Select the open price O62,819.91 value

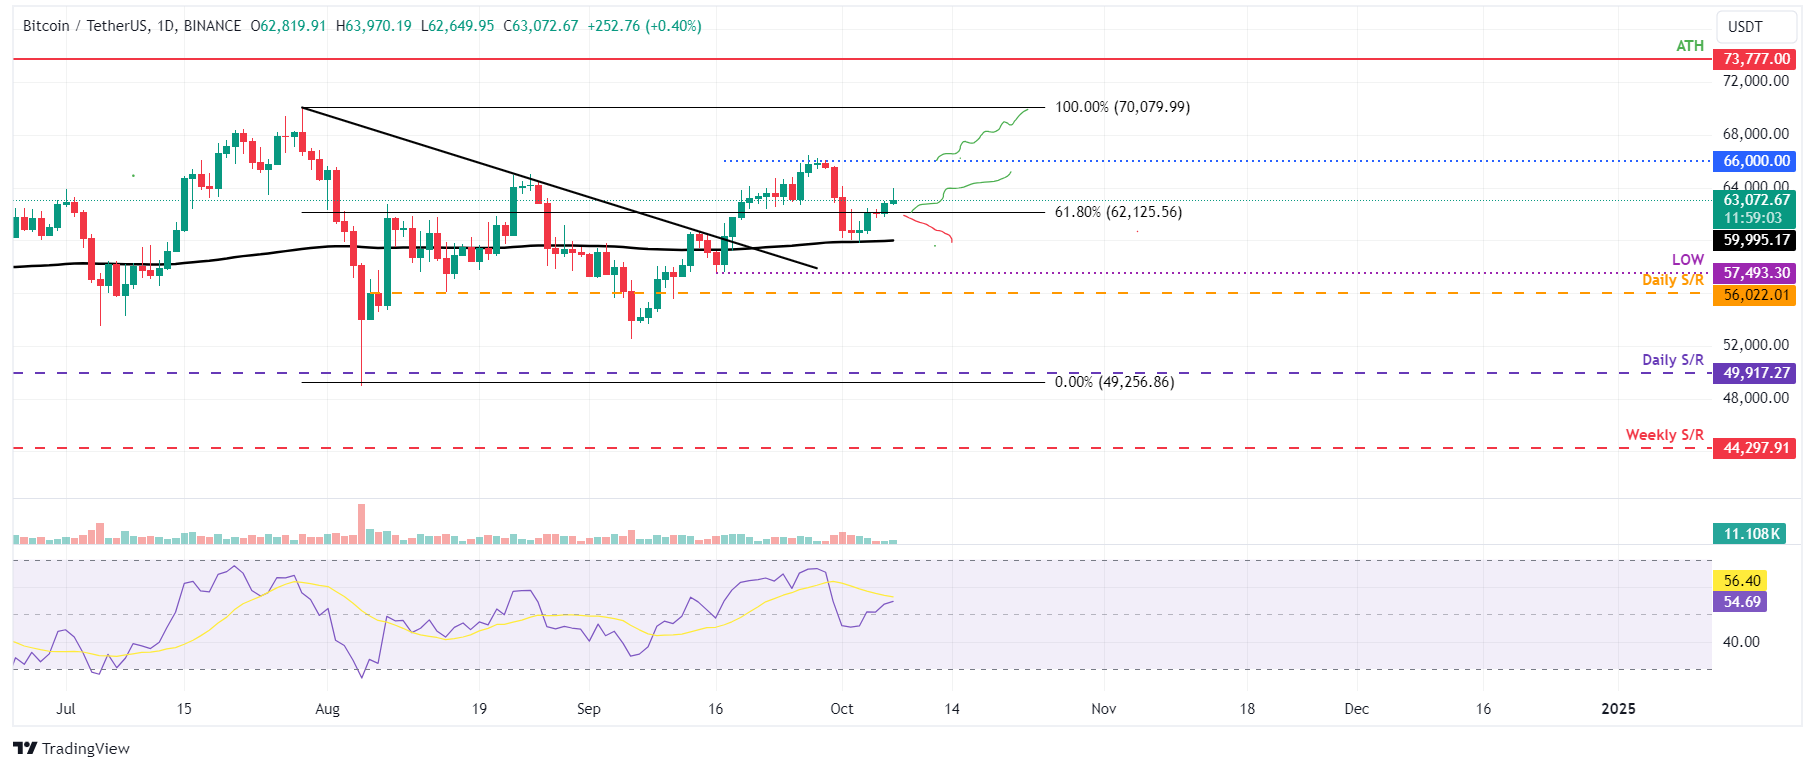point(288,26)
